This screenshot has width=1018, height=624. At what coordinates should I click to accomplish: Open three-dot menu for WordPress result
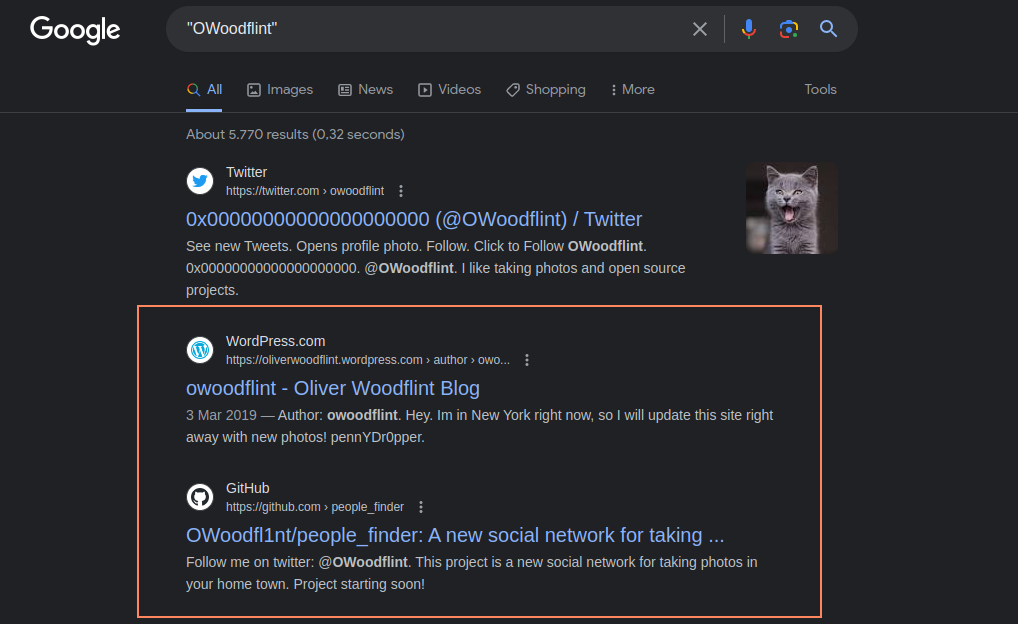(x=527, y=360)
